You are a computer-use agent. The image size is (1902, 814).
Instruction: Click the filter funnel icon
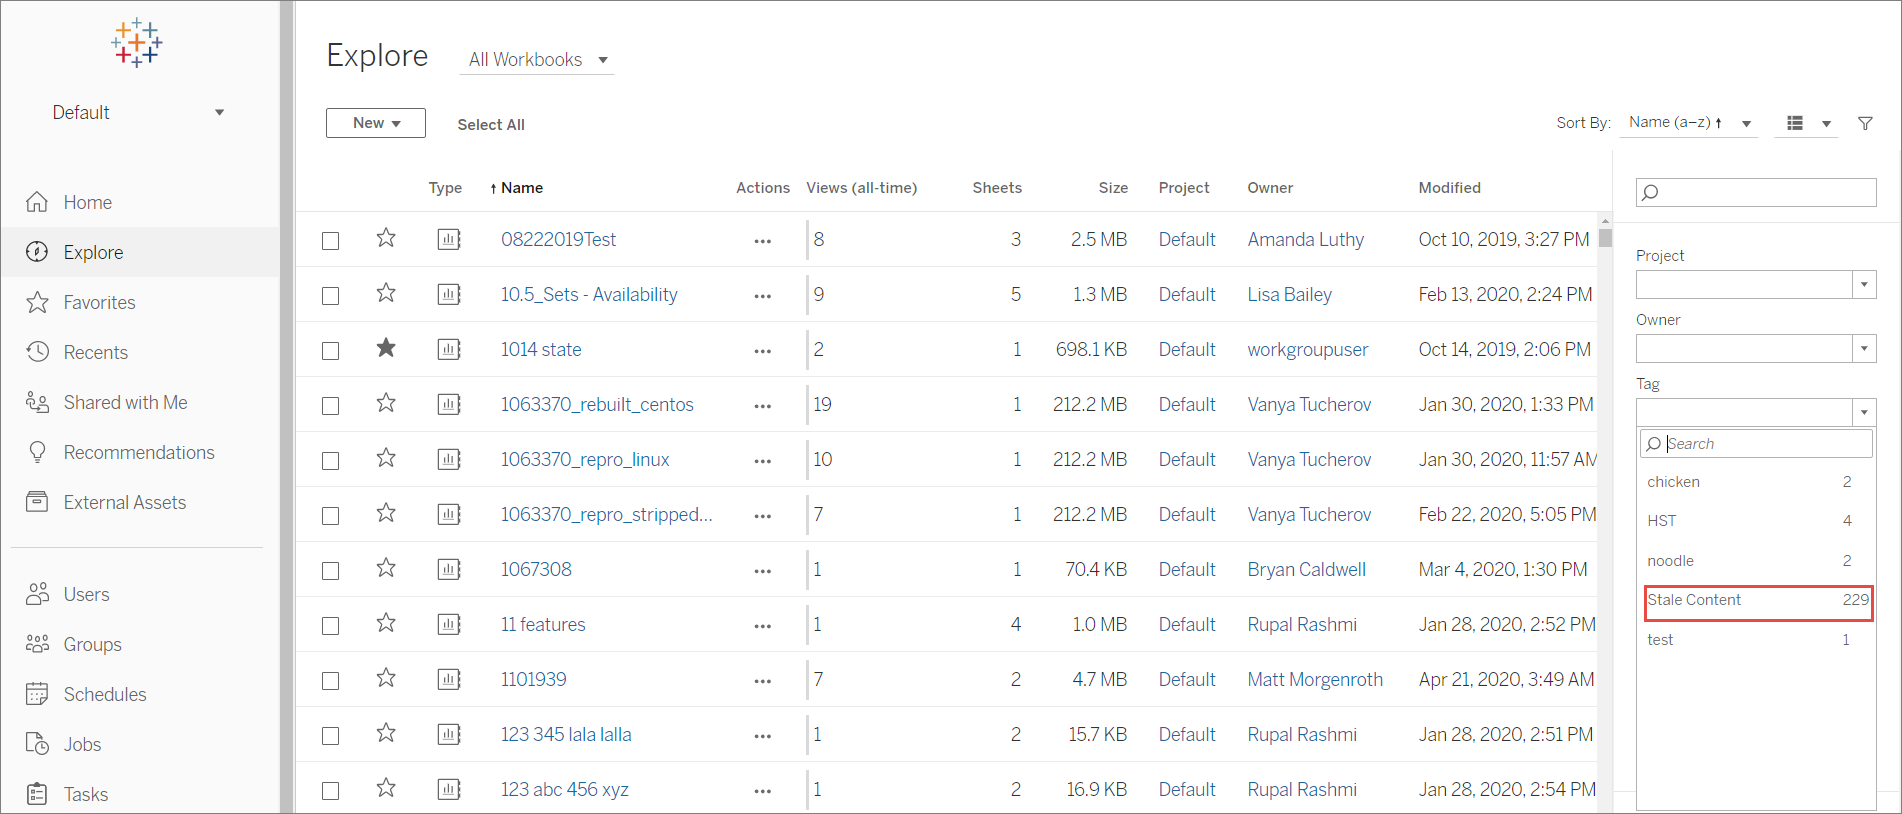click(1865, 123)
